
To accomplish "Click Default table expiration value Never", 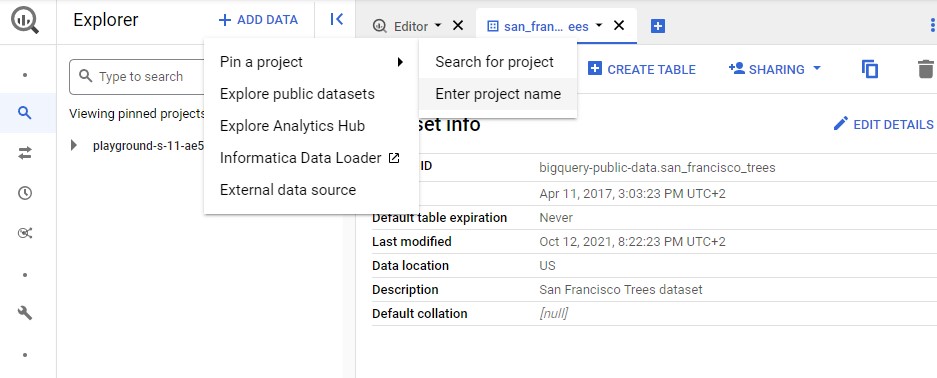I will (x=556, y=218).
